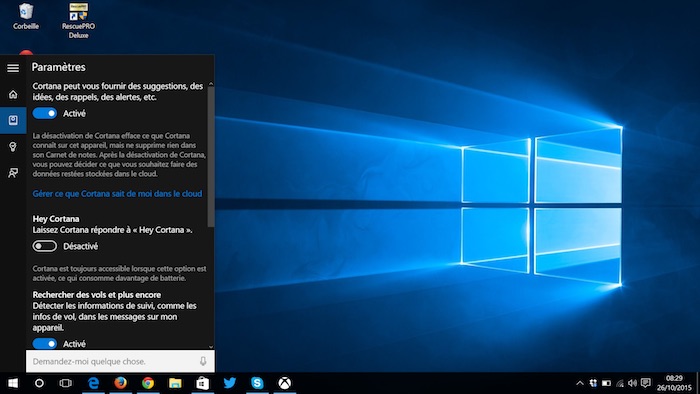Click 'Rechercher des vols et plus encore' title
The image size is (700, 394).
pos(96,294)
